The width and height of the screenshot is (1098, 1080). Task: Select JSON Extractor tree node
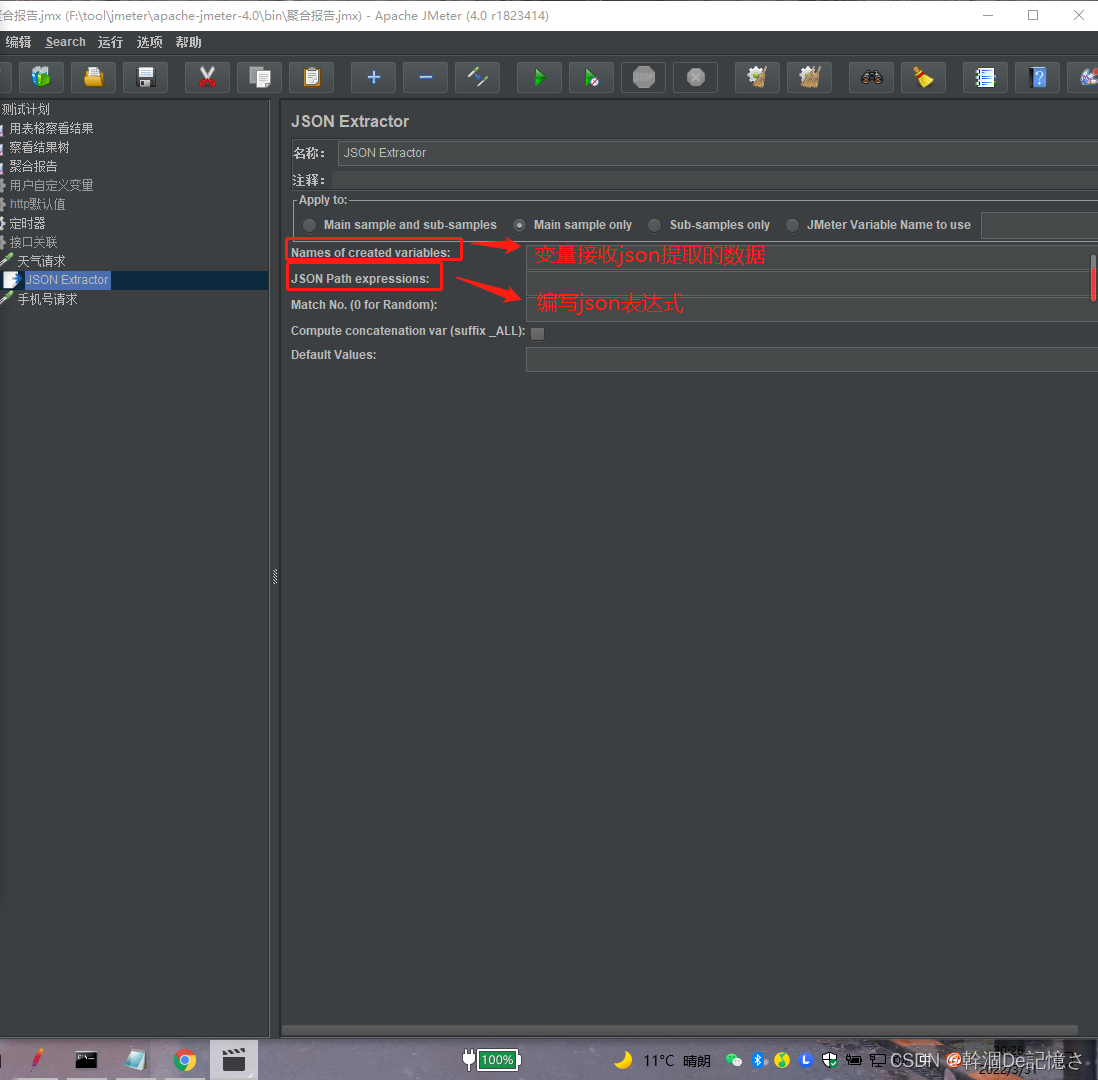pos(67,279)
